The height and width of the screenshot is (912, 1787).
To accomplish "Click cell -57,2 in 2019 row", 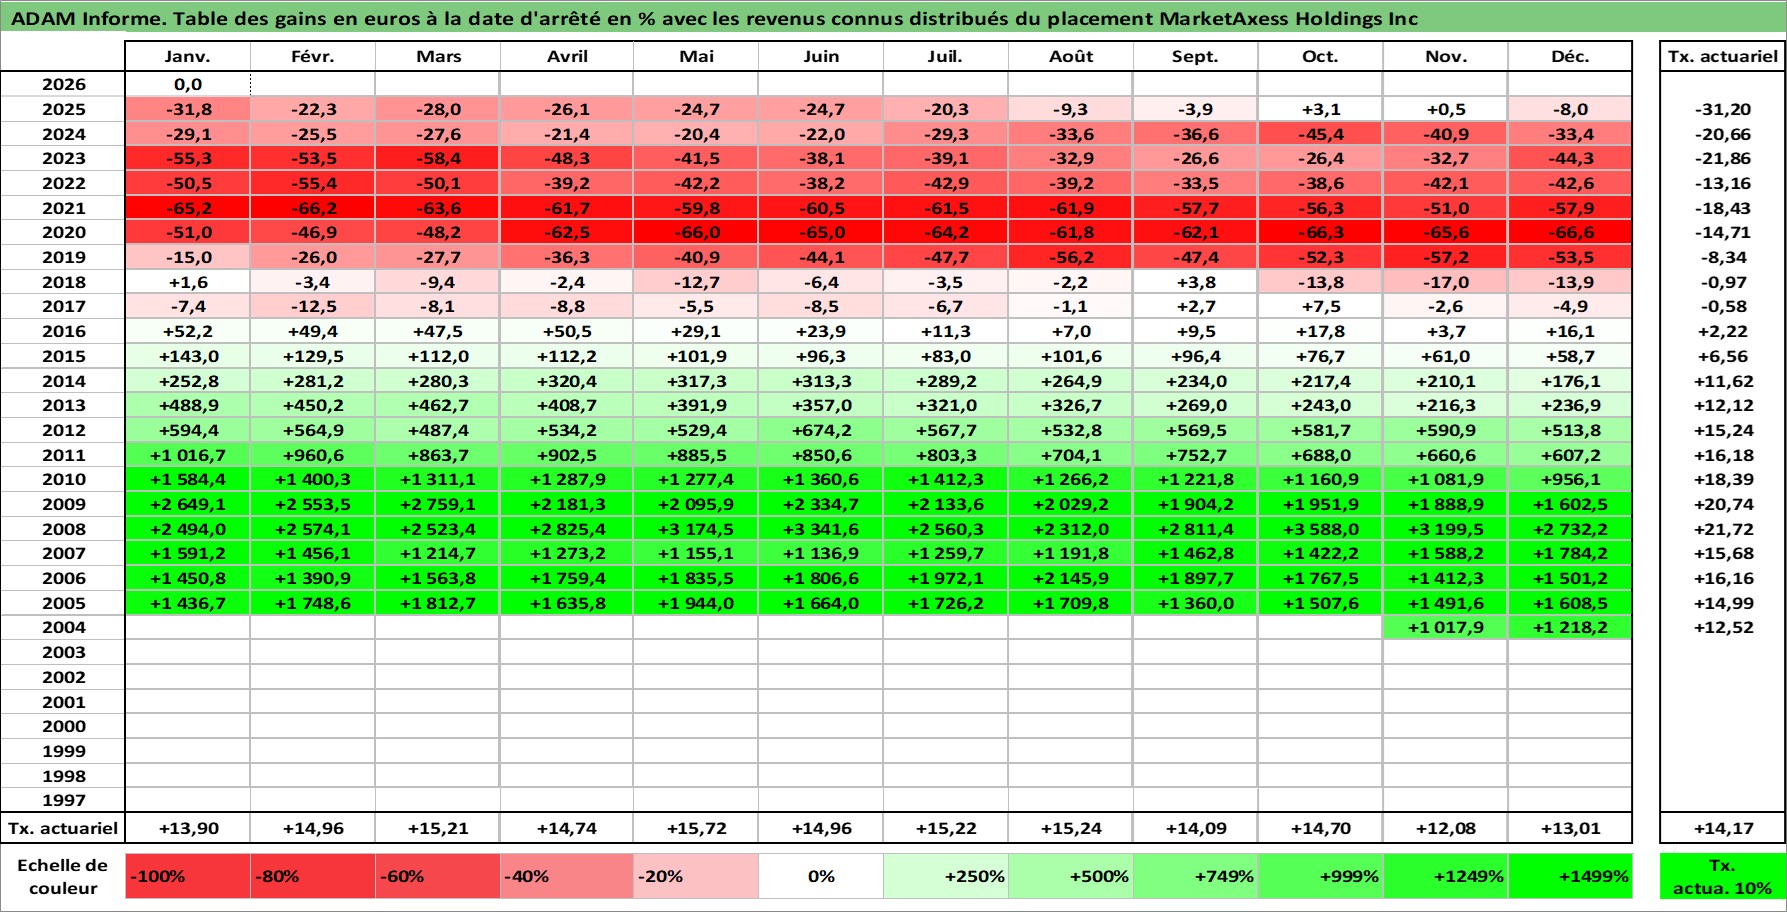I will (x=1445, y=257).
